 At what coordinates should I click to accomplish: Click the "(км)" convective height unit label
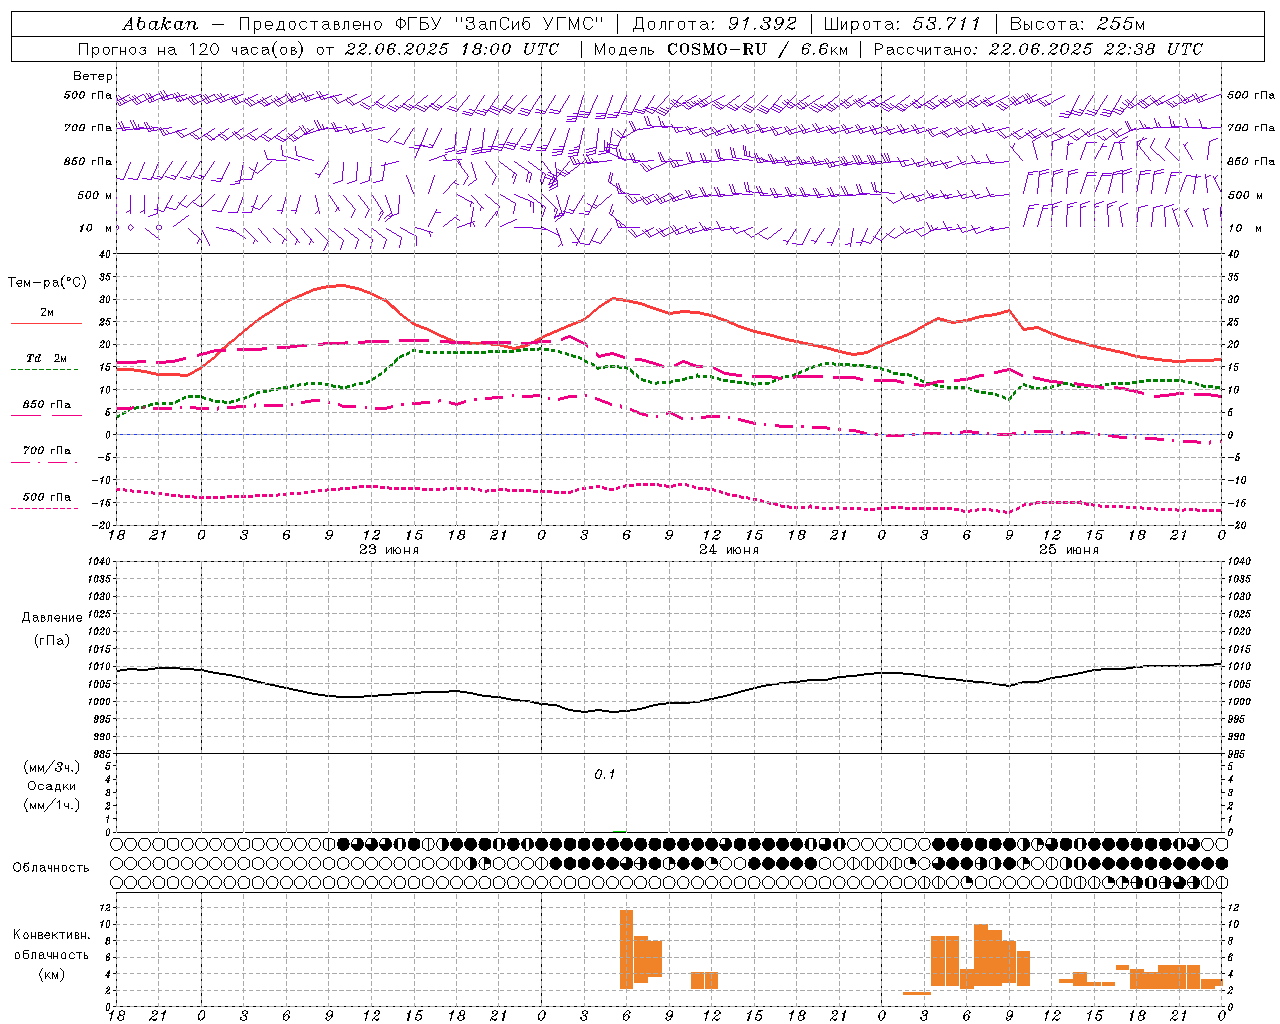(x=52, y=974)
